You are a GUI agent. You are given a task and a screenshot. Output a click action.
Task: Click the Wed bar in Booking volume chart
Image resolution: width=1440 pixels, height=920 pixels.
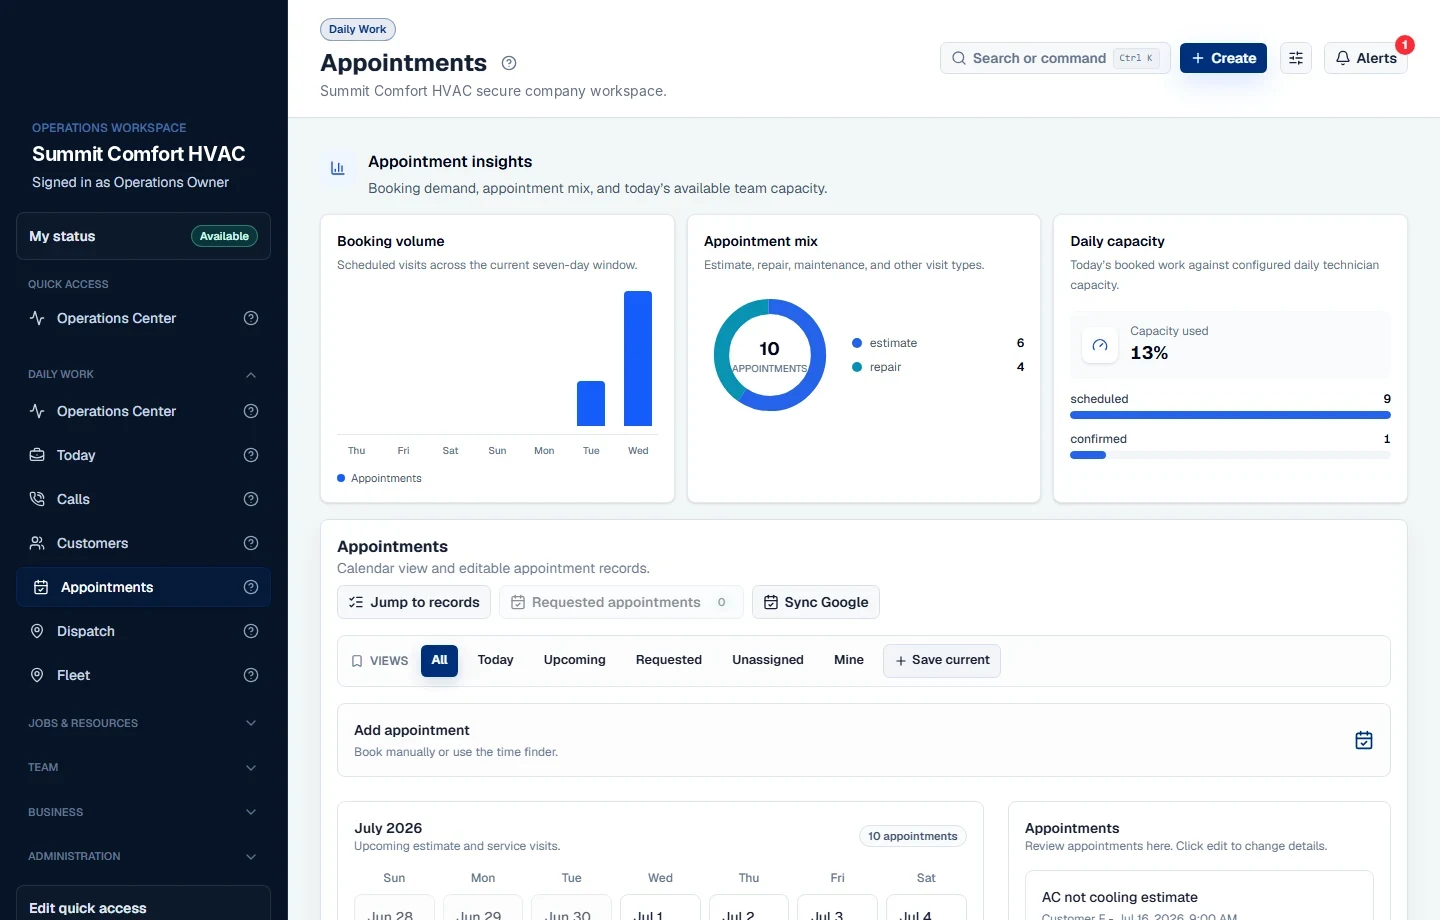(638, 359)
